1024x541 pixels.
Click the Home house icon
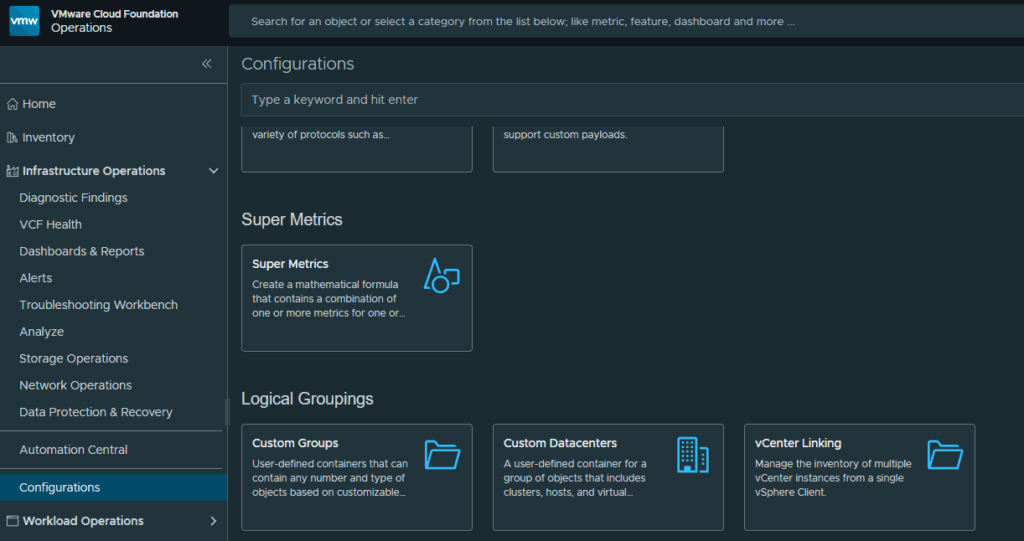tap(12, 104)
